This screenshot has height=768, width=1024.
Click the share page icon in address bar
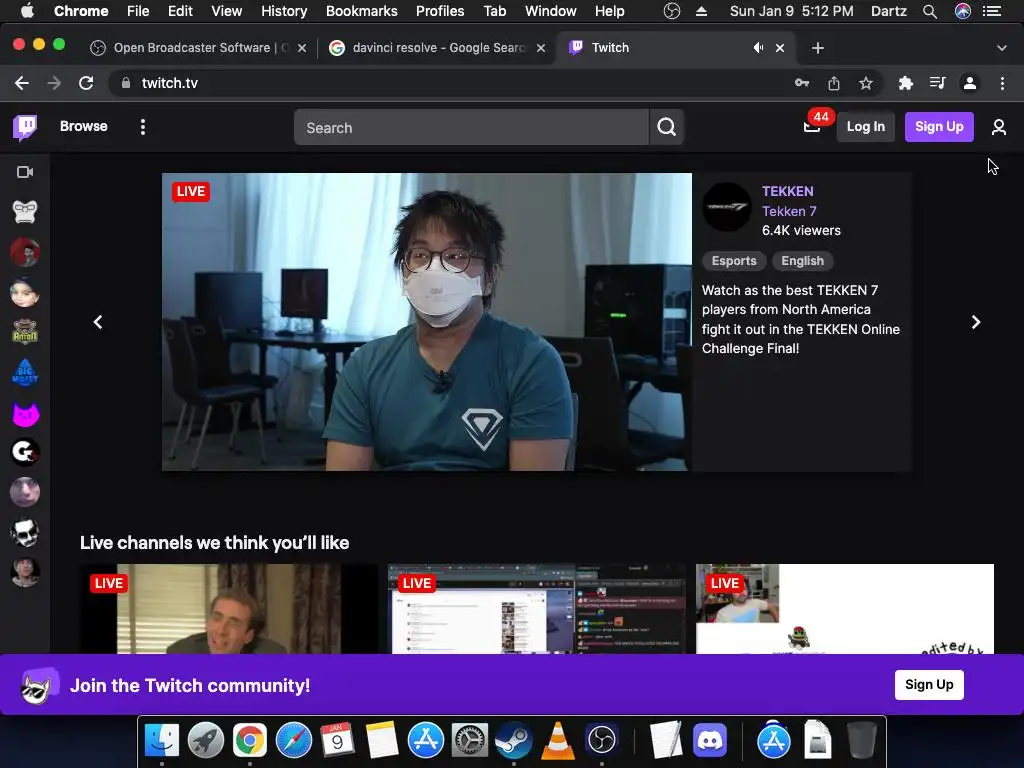point(833,83)
